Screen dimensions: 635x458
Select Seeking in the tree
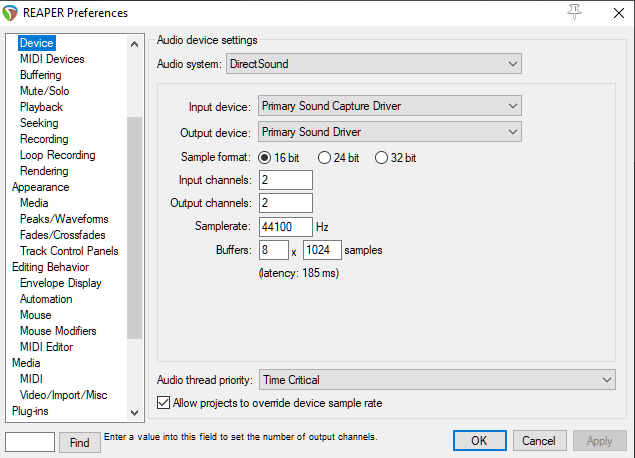point(39,123)
